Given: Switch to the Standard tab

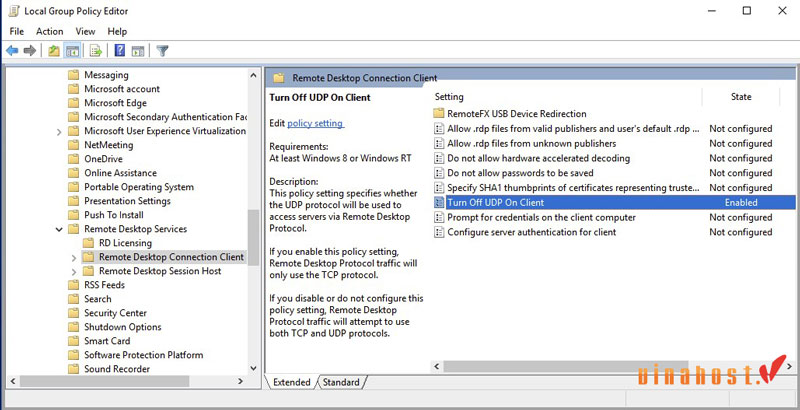Looking at the screenshot, I should [x=341, y=382].
